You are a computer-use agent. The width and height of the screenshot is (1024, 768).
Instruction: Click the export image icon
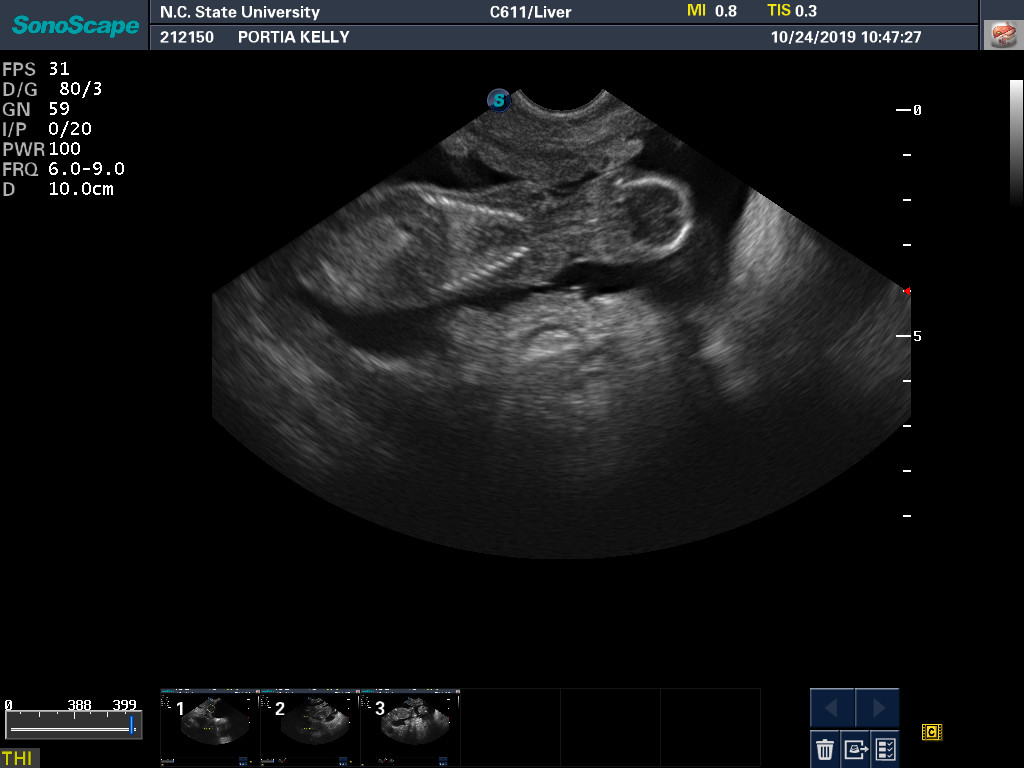855,748
